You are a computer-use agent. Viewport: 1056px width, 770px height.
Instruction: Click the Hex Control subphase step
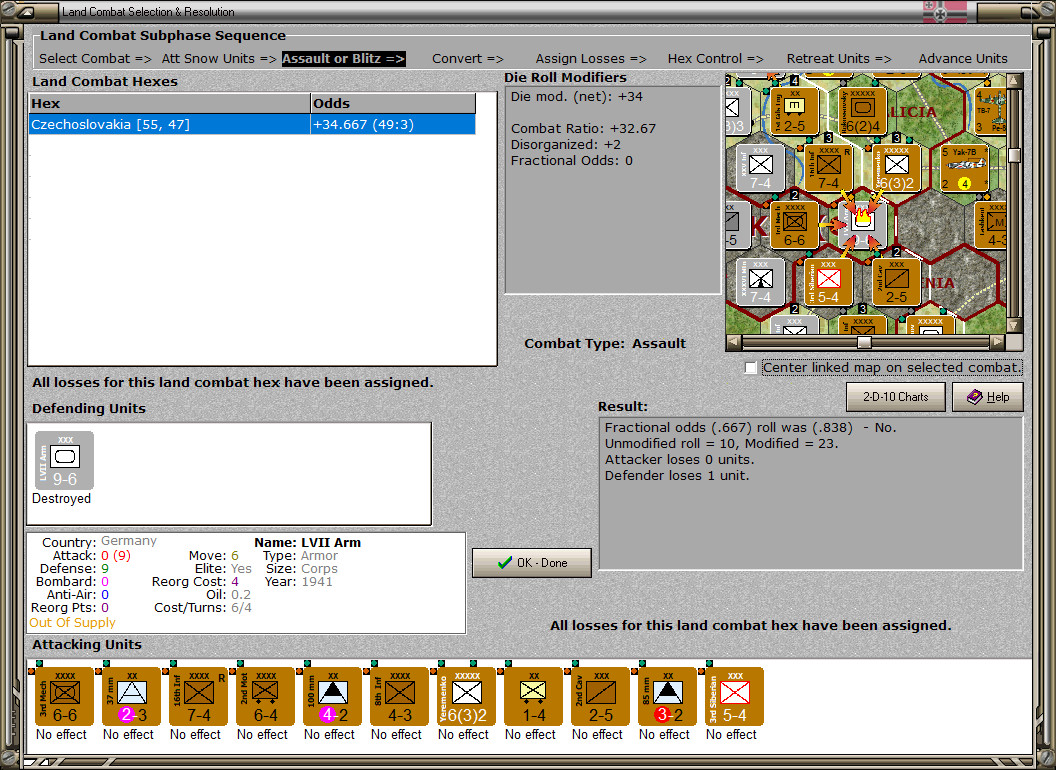point(715,59)
